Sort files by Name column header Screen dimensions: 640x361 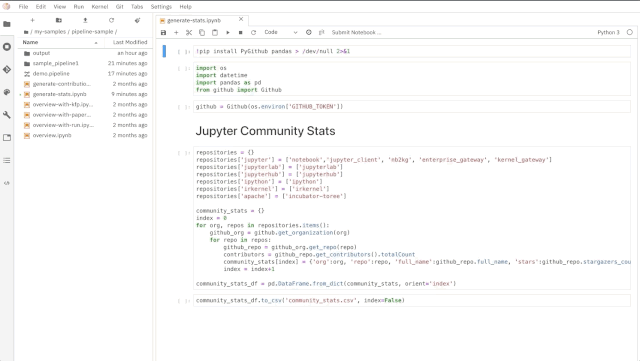tap(60, 42)
